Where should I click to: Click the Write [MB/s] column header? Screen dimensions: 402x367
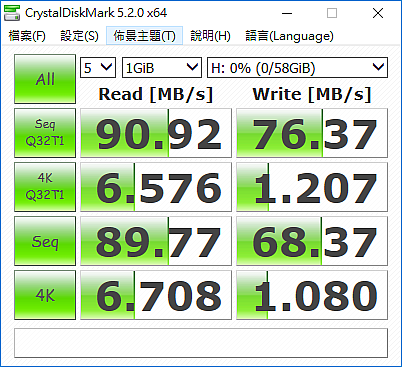[312, 94]
